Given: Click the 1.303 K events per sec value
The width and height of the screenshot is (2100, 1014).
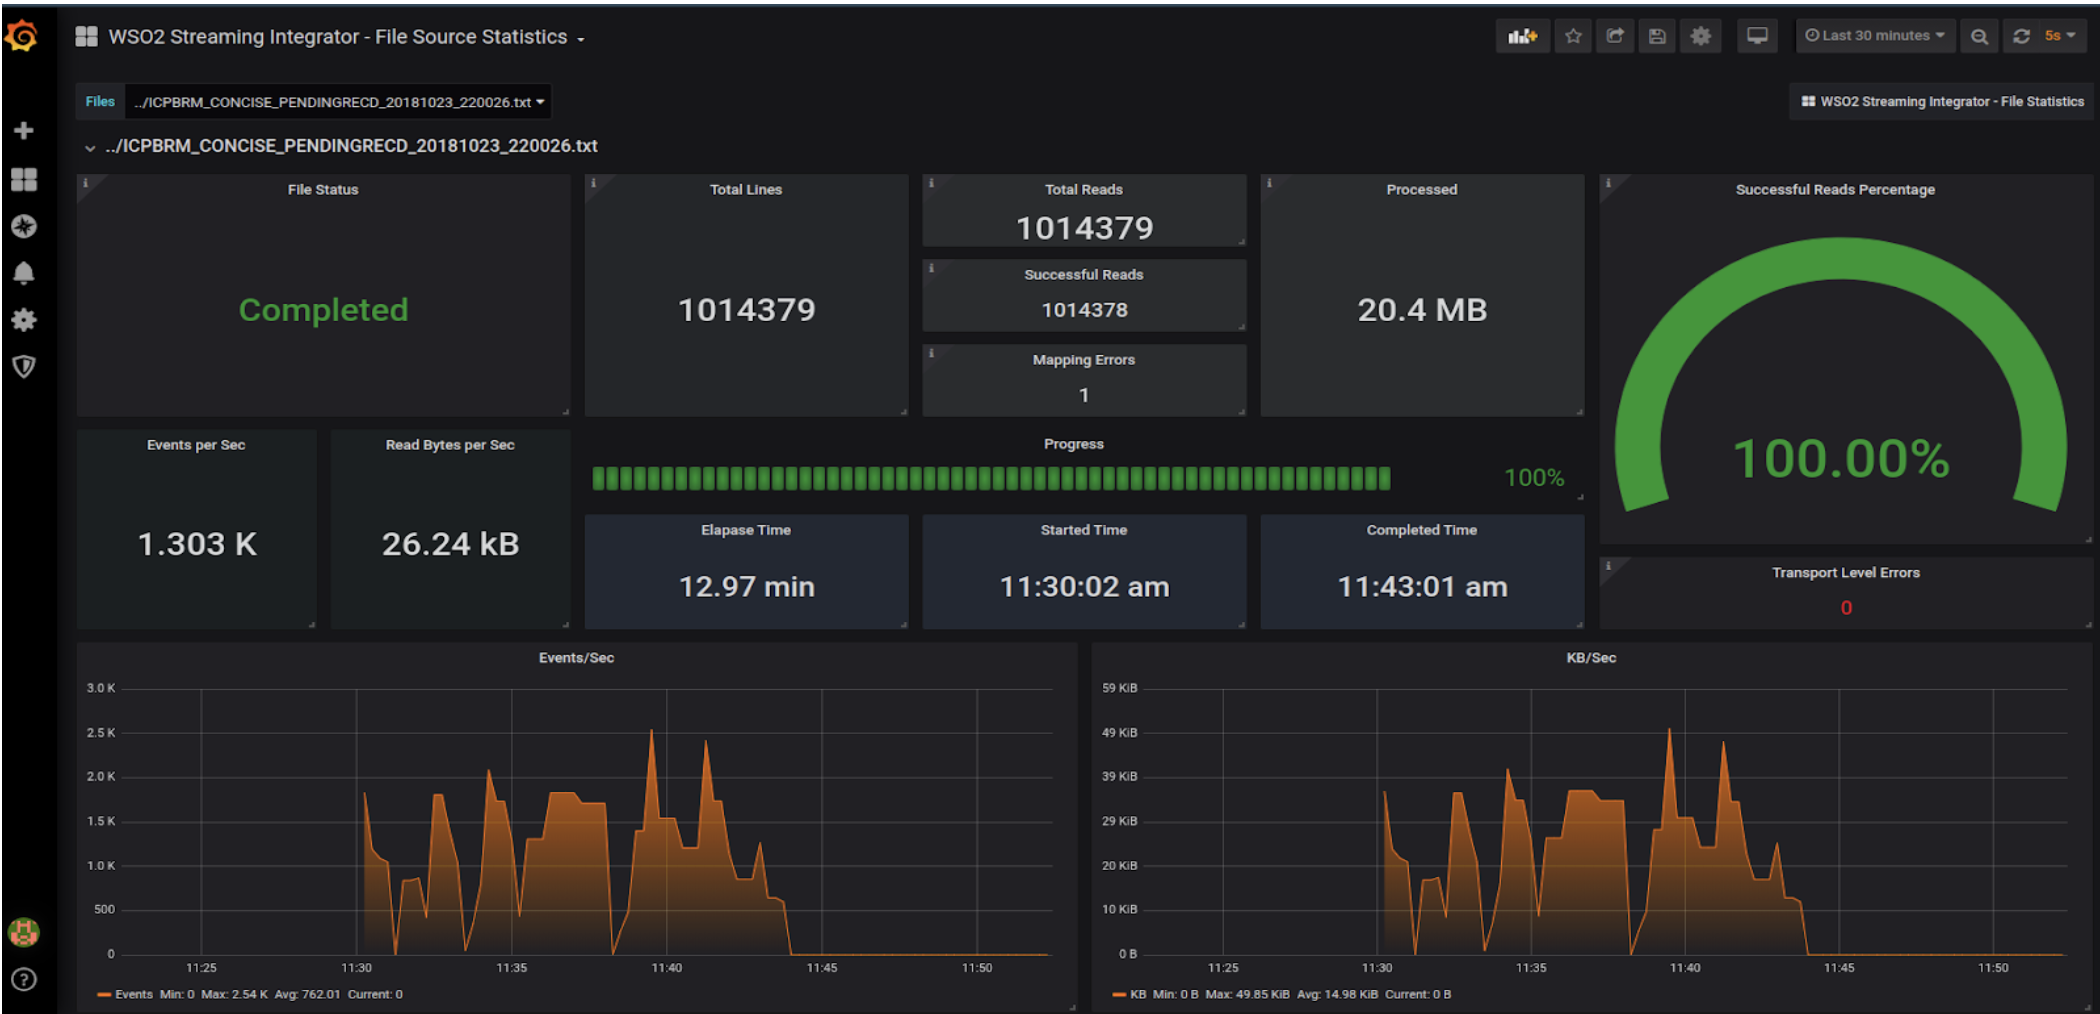Looking at the screenshot, I should coord(197,544).
